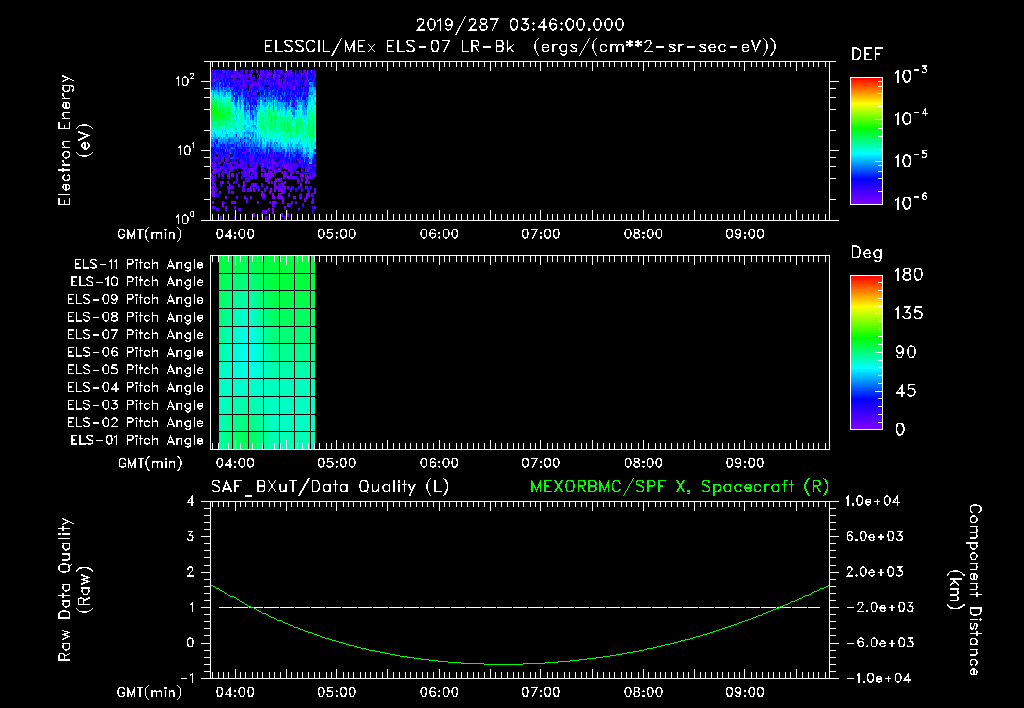Click the white dashed data quality line
1024x708 pixels.
[519, 607]
